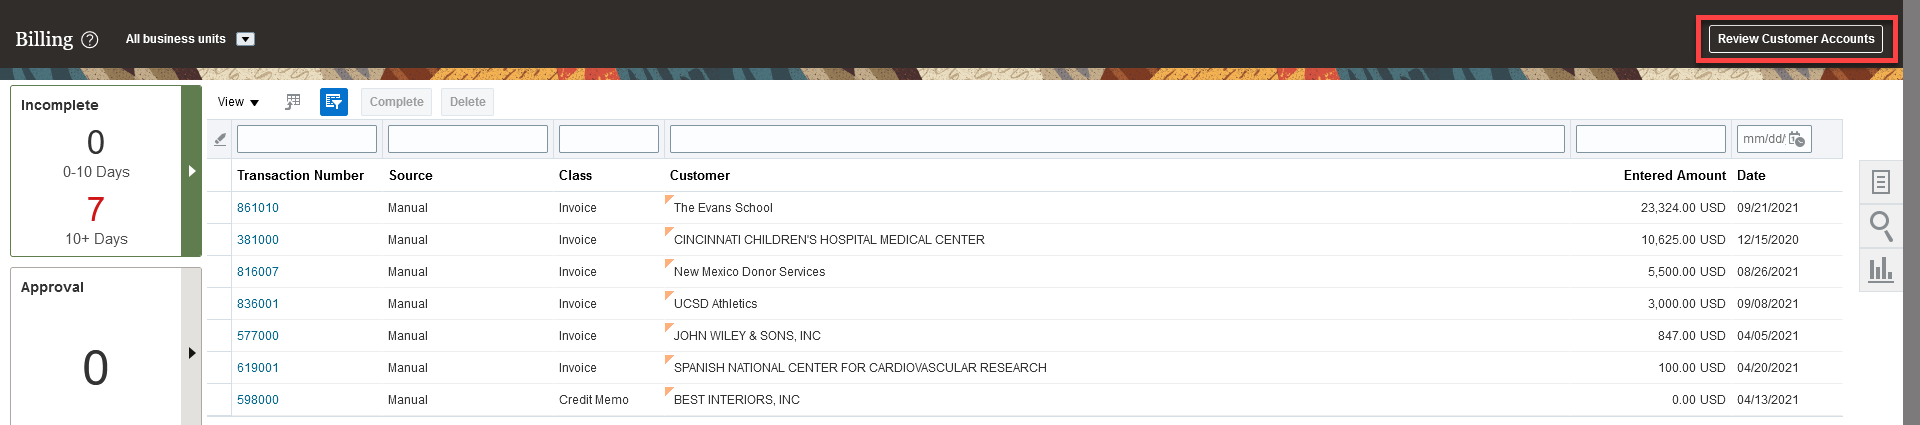Viewport: 1920px width, 425px height.
Task: Open customer indicator for The Evans School
Action: pyautogui.click(x=669, y=200)
